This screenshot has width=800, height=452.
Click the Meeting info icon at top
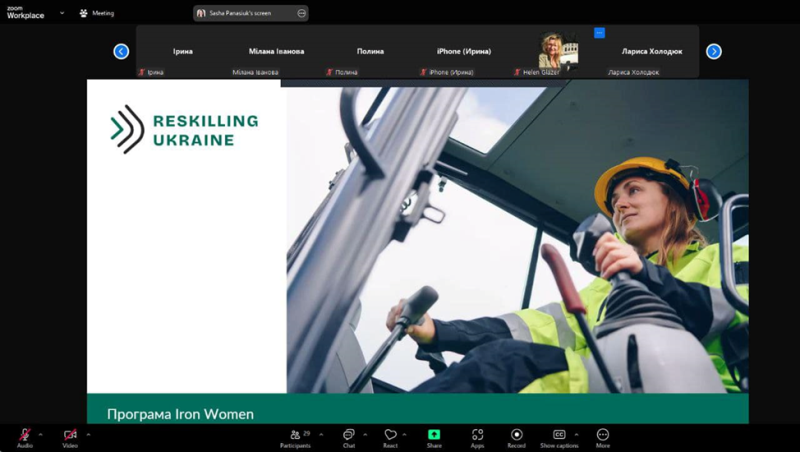[84, 13]
